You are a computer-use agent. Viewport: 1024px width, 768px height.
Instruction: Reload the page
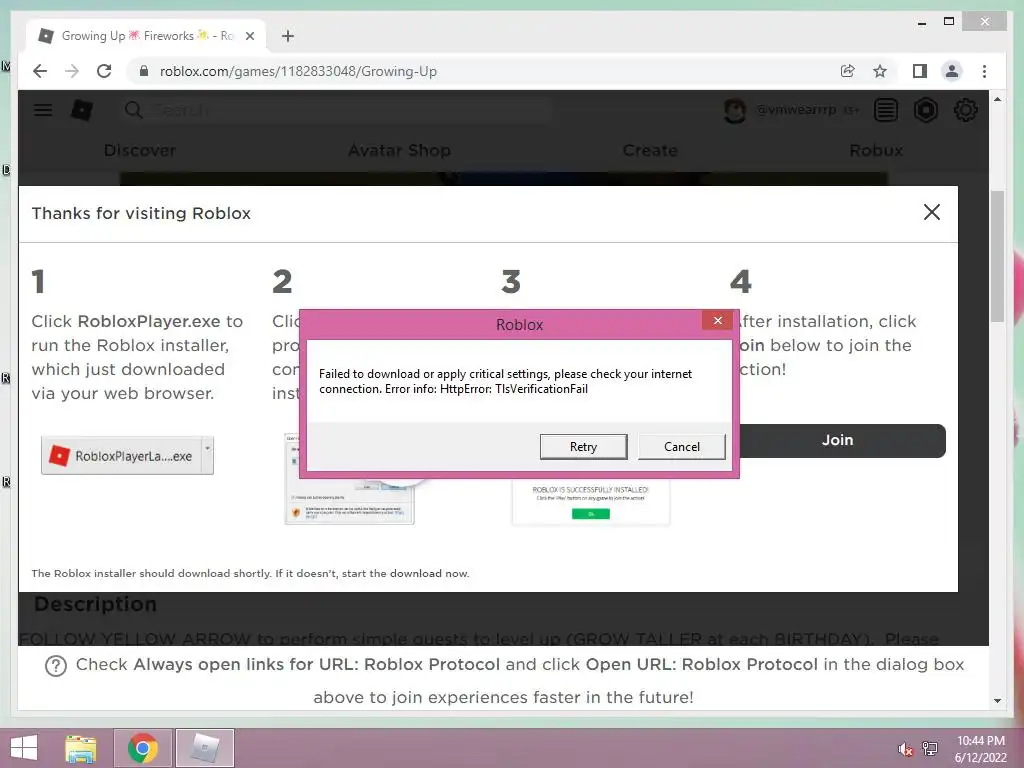pos(104,71)
